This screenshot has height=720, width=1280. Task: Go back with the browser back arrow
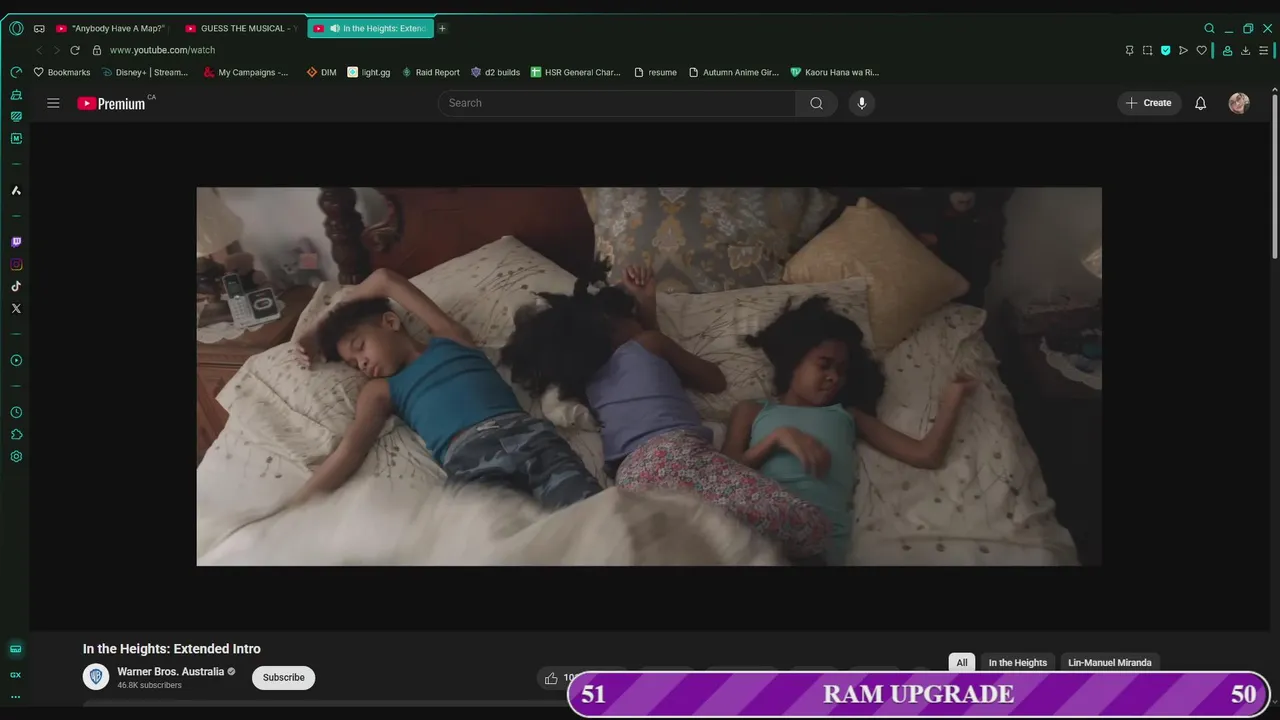pos(39,50)
